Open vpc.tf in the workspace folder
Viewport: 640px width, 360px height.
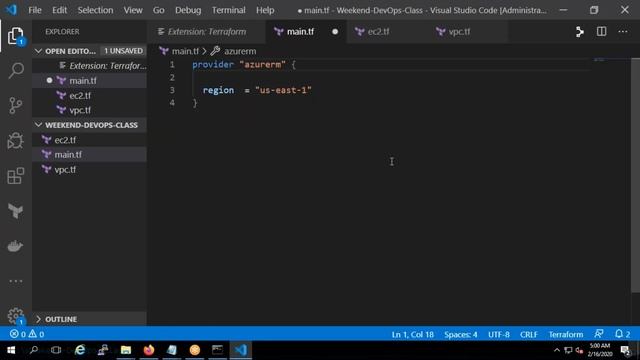pos(89,169)
